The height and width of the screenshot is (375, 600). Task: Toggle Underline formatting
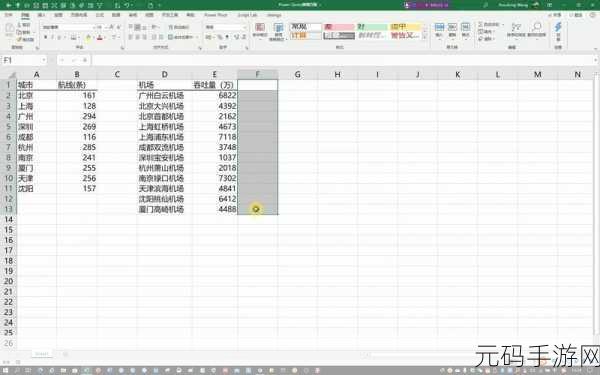[60, 38]
